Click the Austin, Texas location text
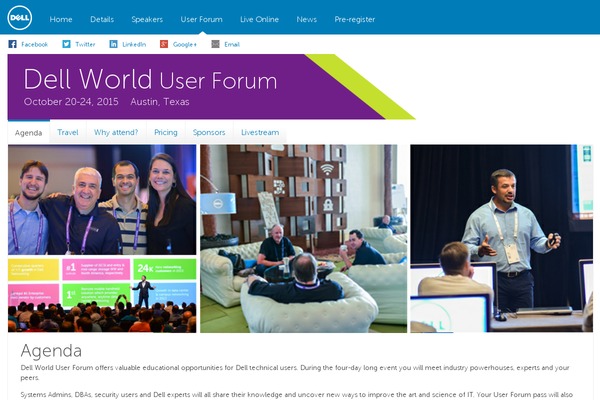 160,101
